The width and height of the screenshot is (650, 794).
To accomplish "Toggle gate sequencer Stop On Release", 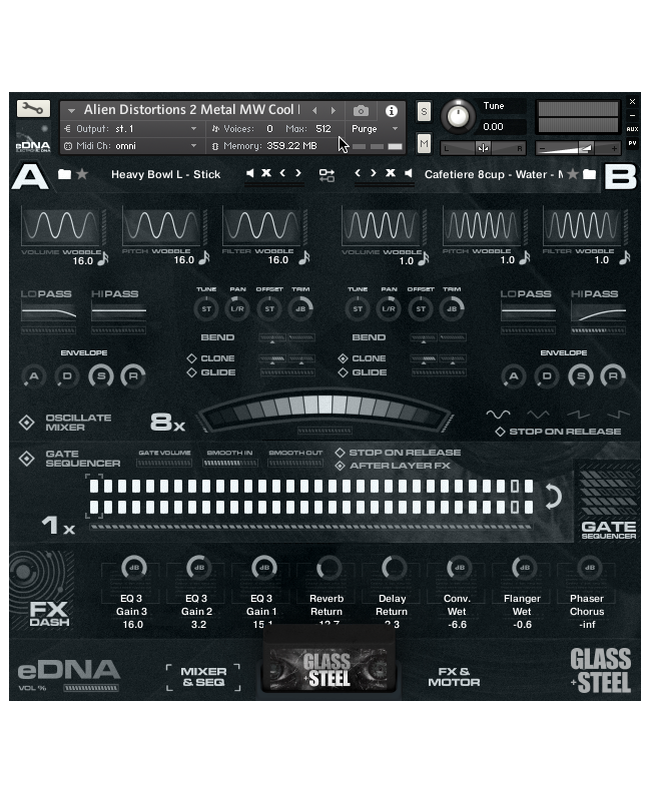I will [340, 452].
